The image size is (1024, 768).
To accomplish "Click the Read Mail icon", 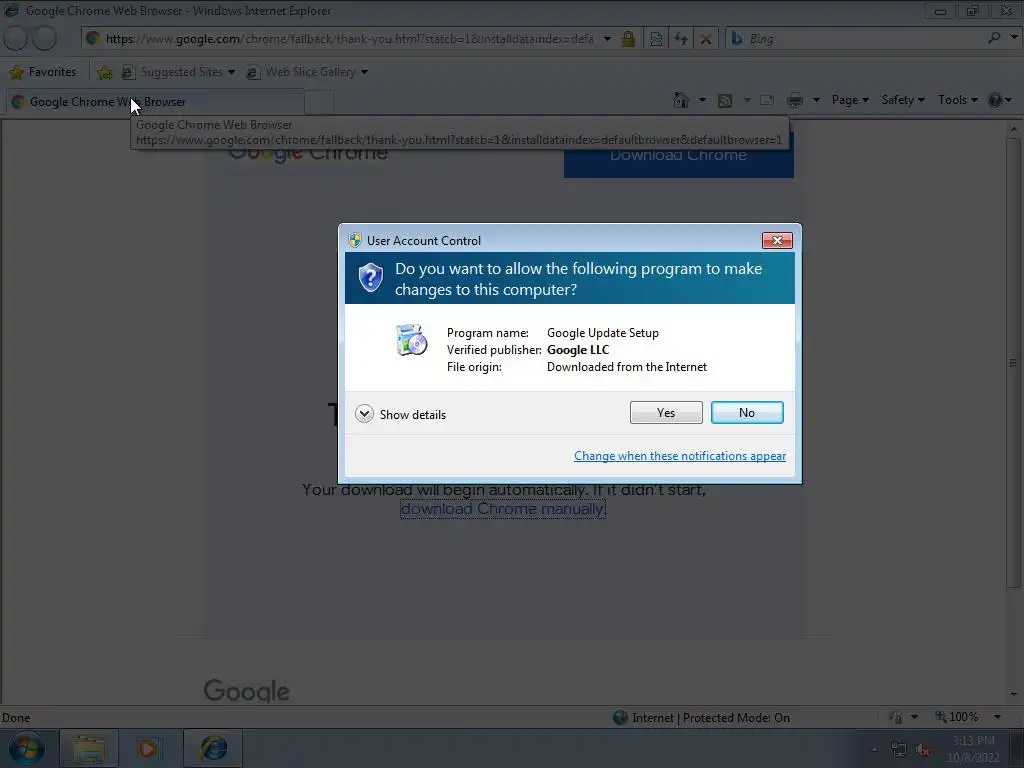I will [767, 100].
